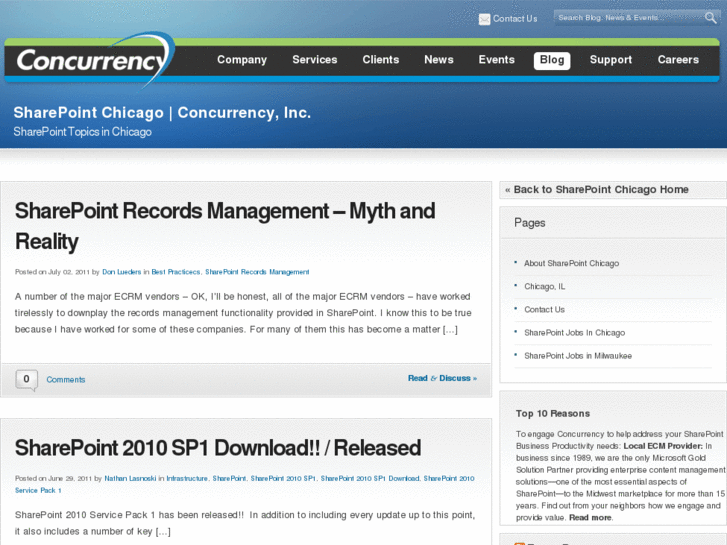Open the Company menu

(242, 60)
